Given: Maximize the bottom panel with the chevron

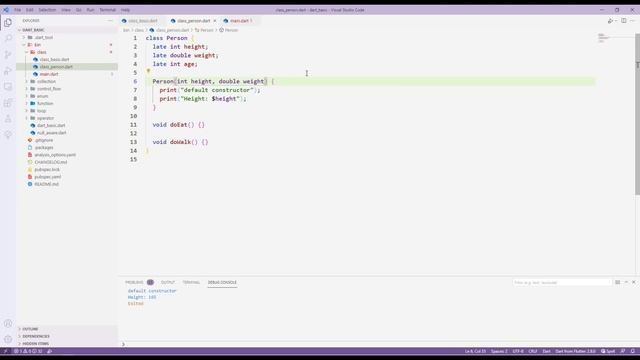Looking at the screenshot, I should point(626,282).
